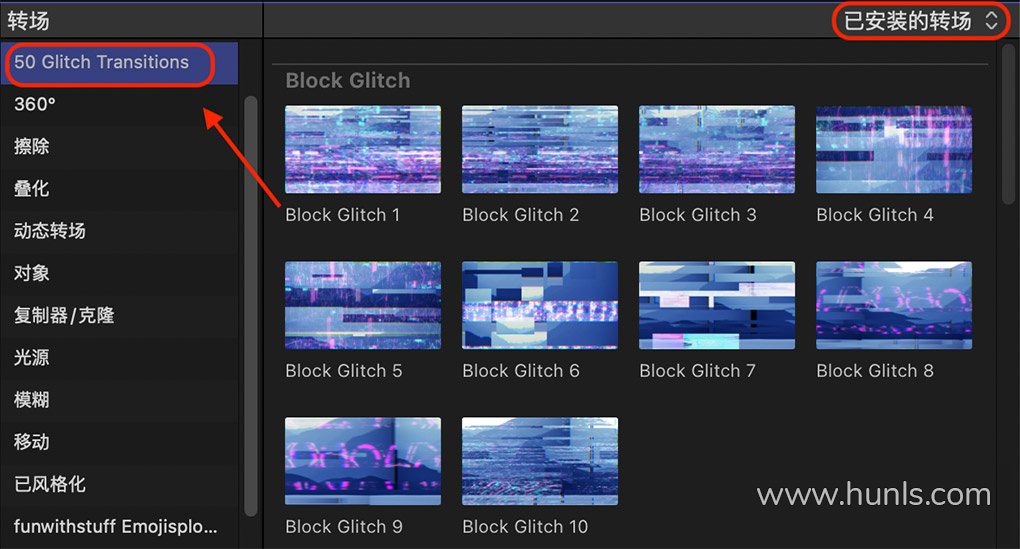This screenshot has width=1020, height=549.
Task: Click the Block Glitch 3 label text
Action: click(698, 215)
